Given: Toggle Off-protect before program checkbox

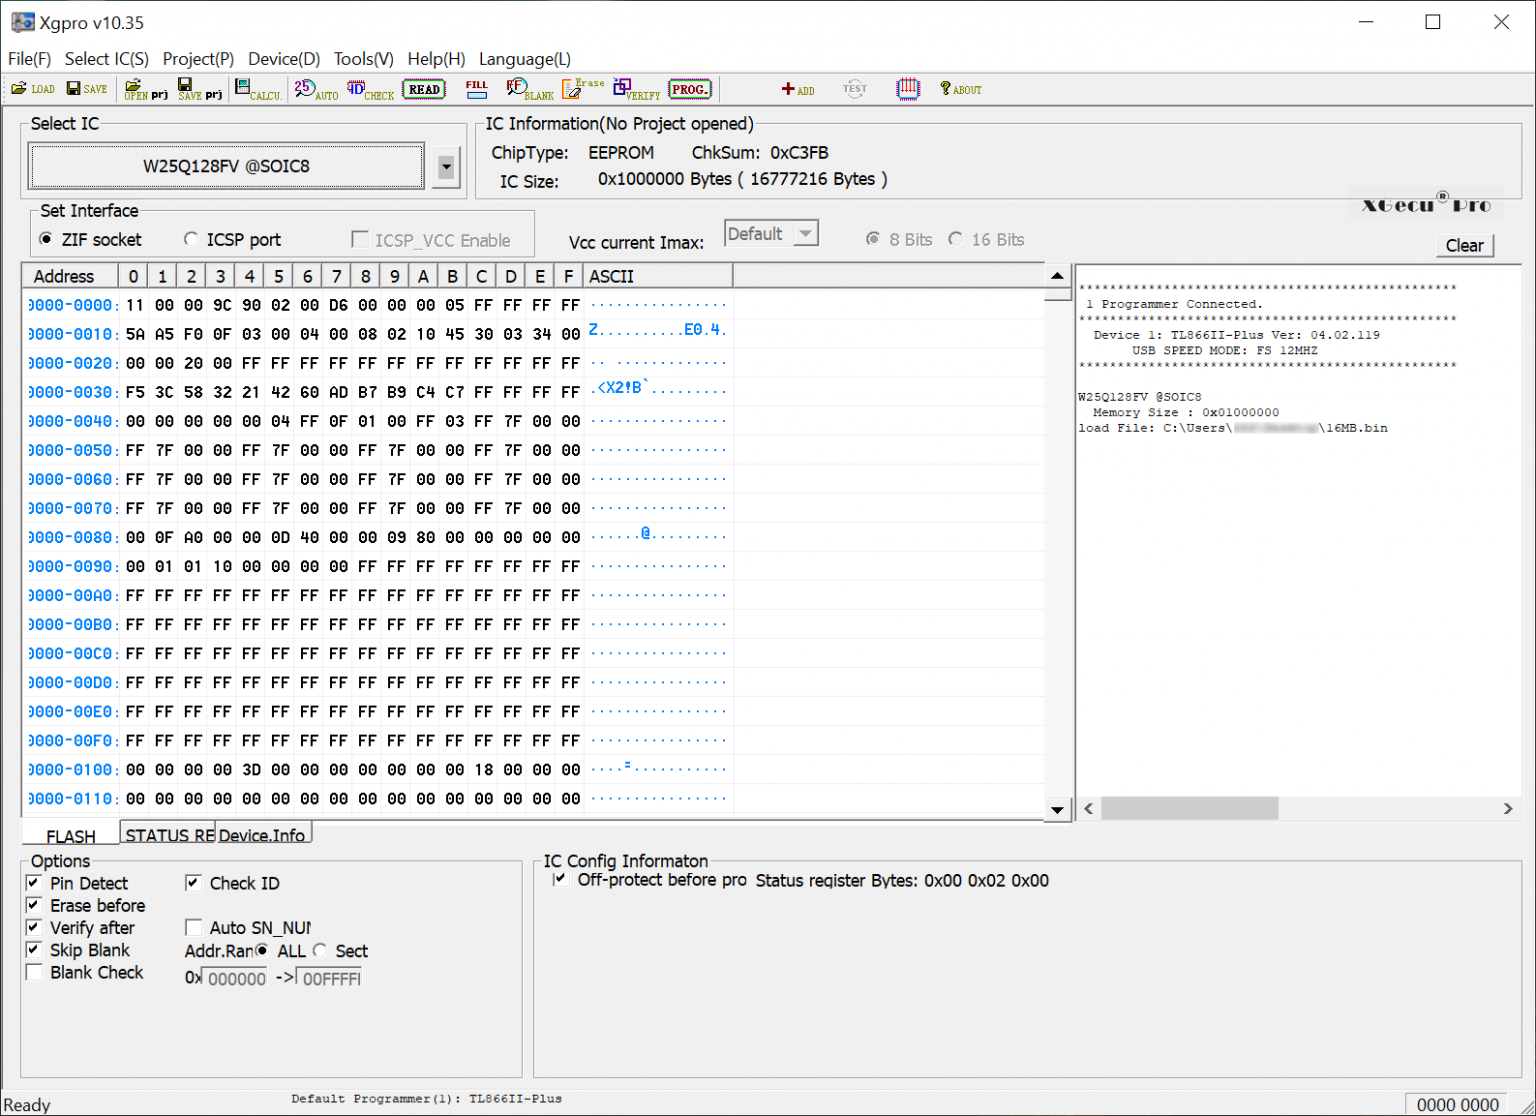Looking at the screenshot, I should (x=560, y=880).
